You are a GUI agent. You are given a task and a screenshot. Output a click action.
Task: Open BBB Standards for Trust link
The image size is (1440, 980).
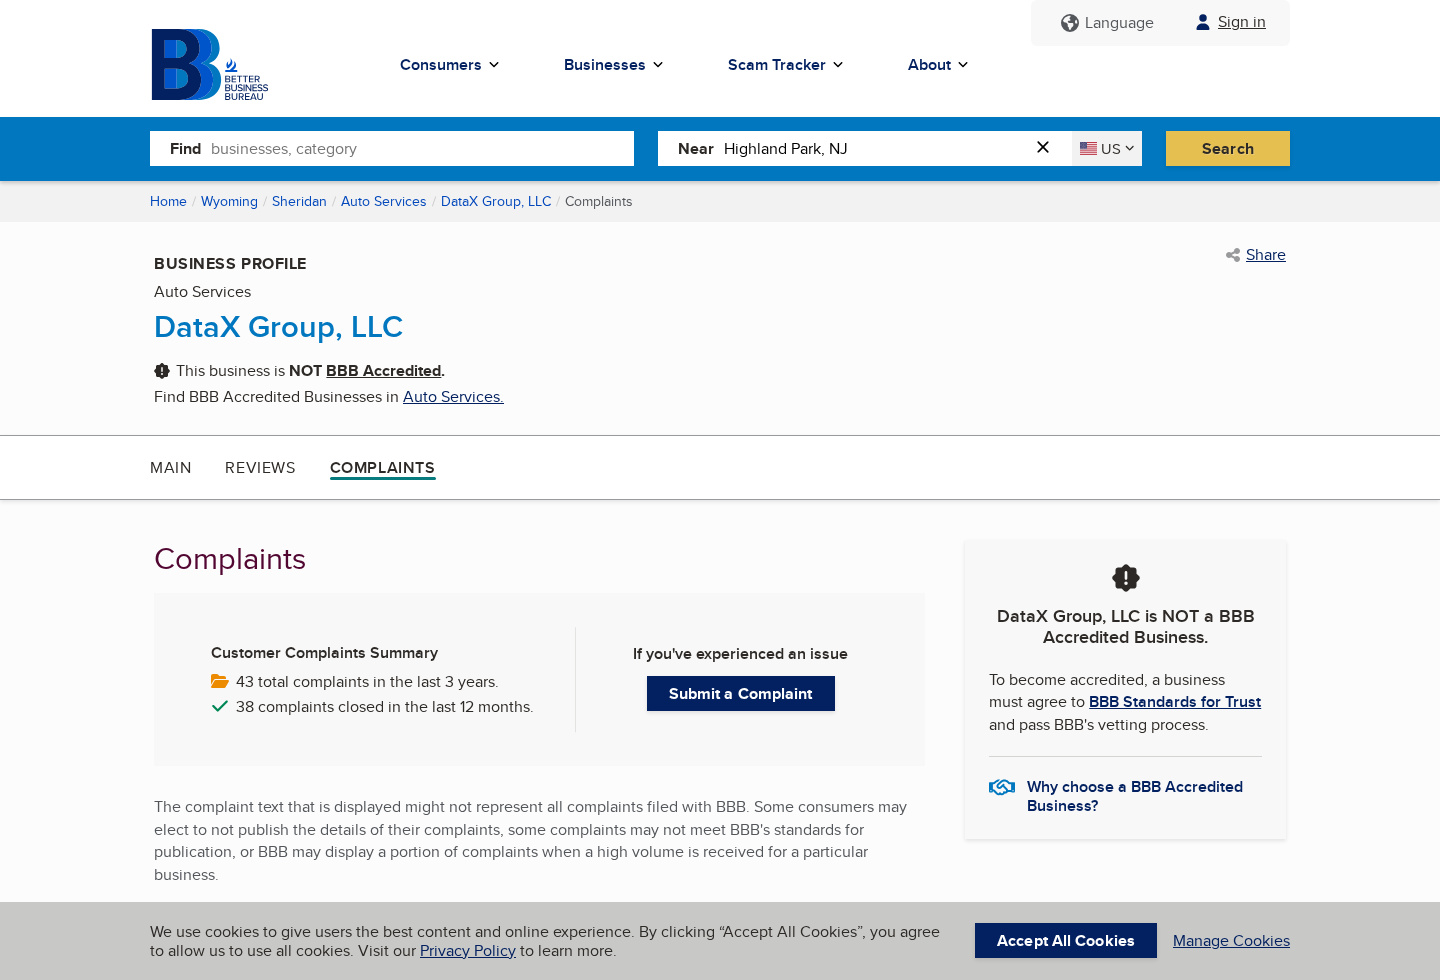1175,702
